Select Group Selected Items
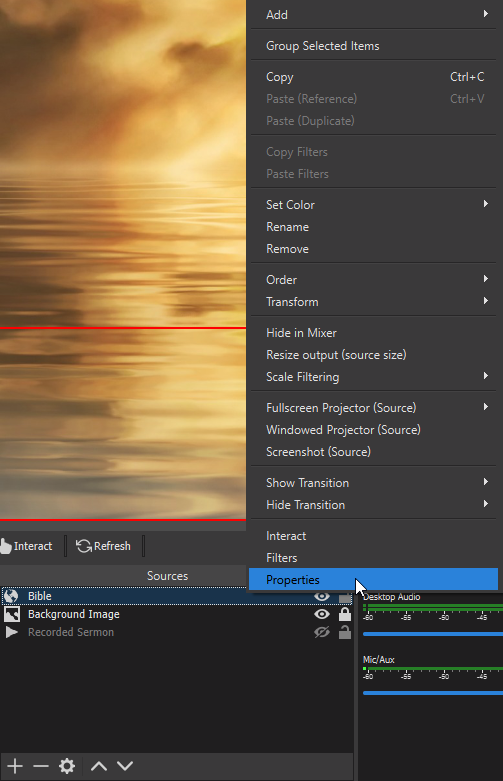The width and height of the screenshot is (503, 781). [374, 46]
